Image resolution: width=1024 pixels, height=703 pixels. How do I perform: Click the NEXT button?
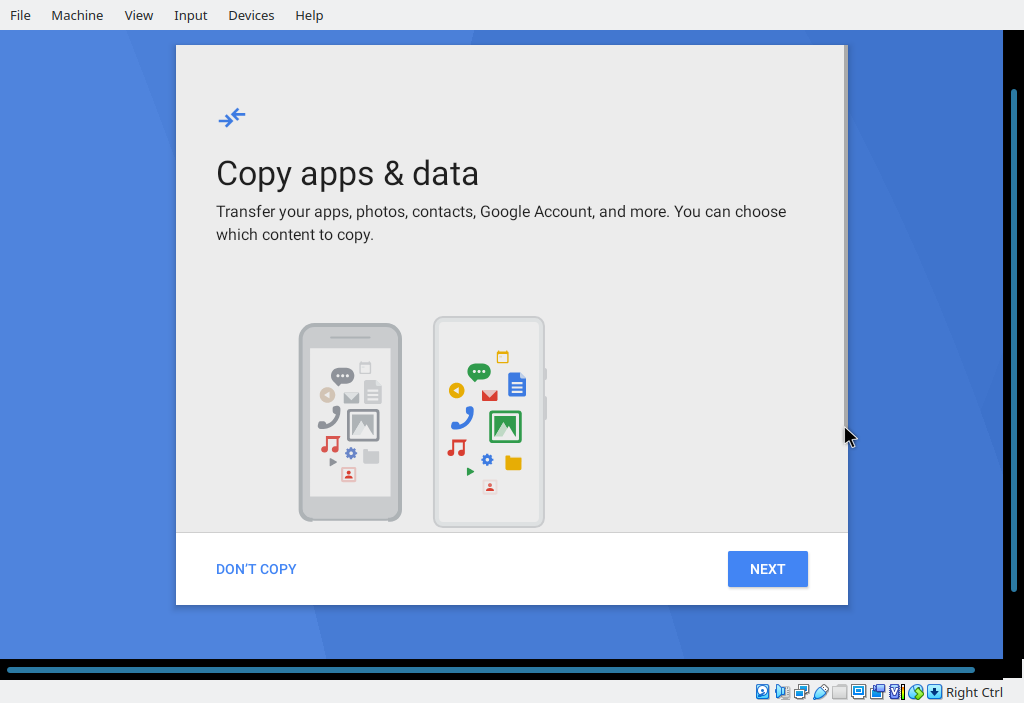[768, 569]
